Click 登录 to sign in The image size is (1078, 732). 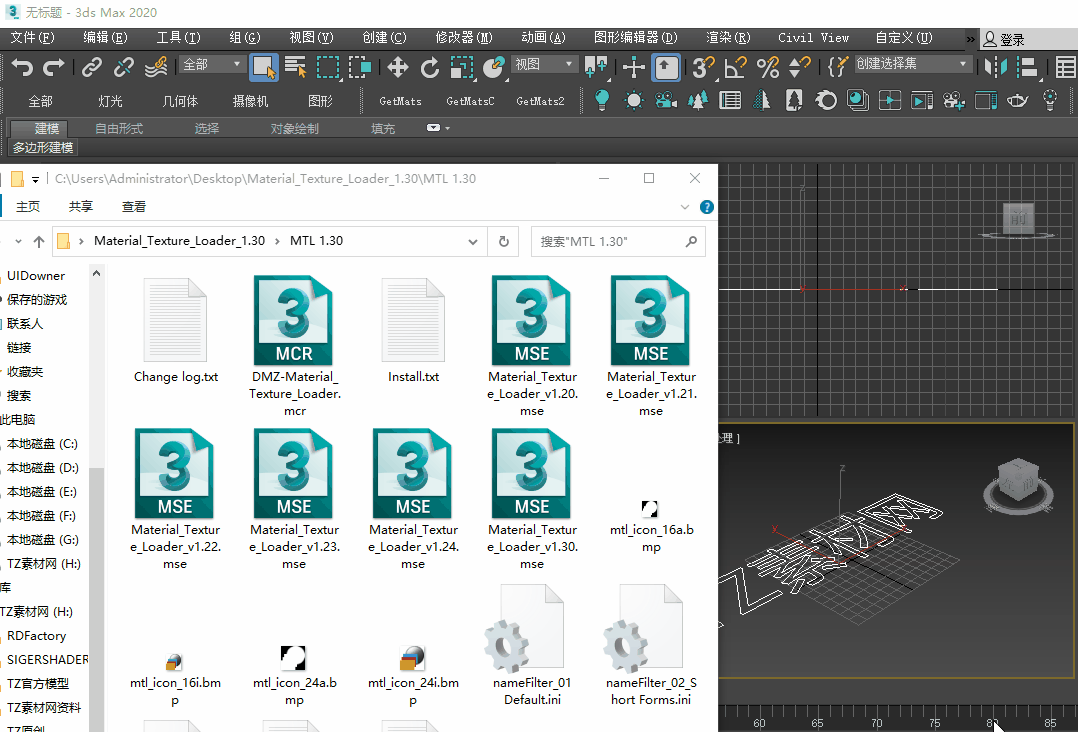(x=1004, y=40)
